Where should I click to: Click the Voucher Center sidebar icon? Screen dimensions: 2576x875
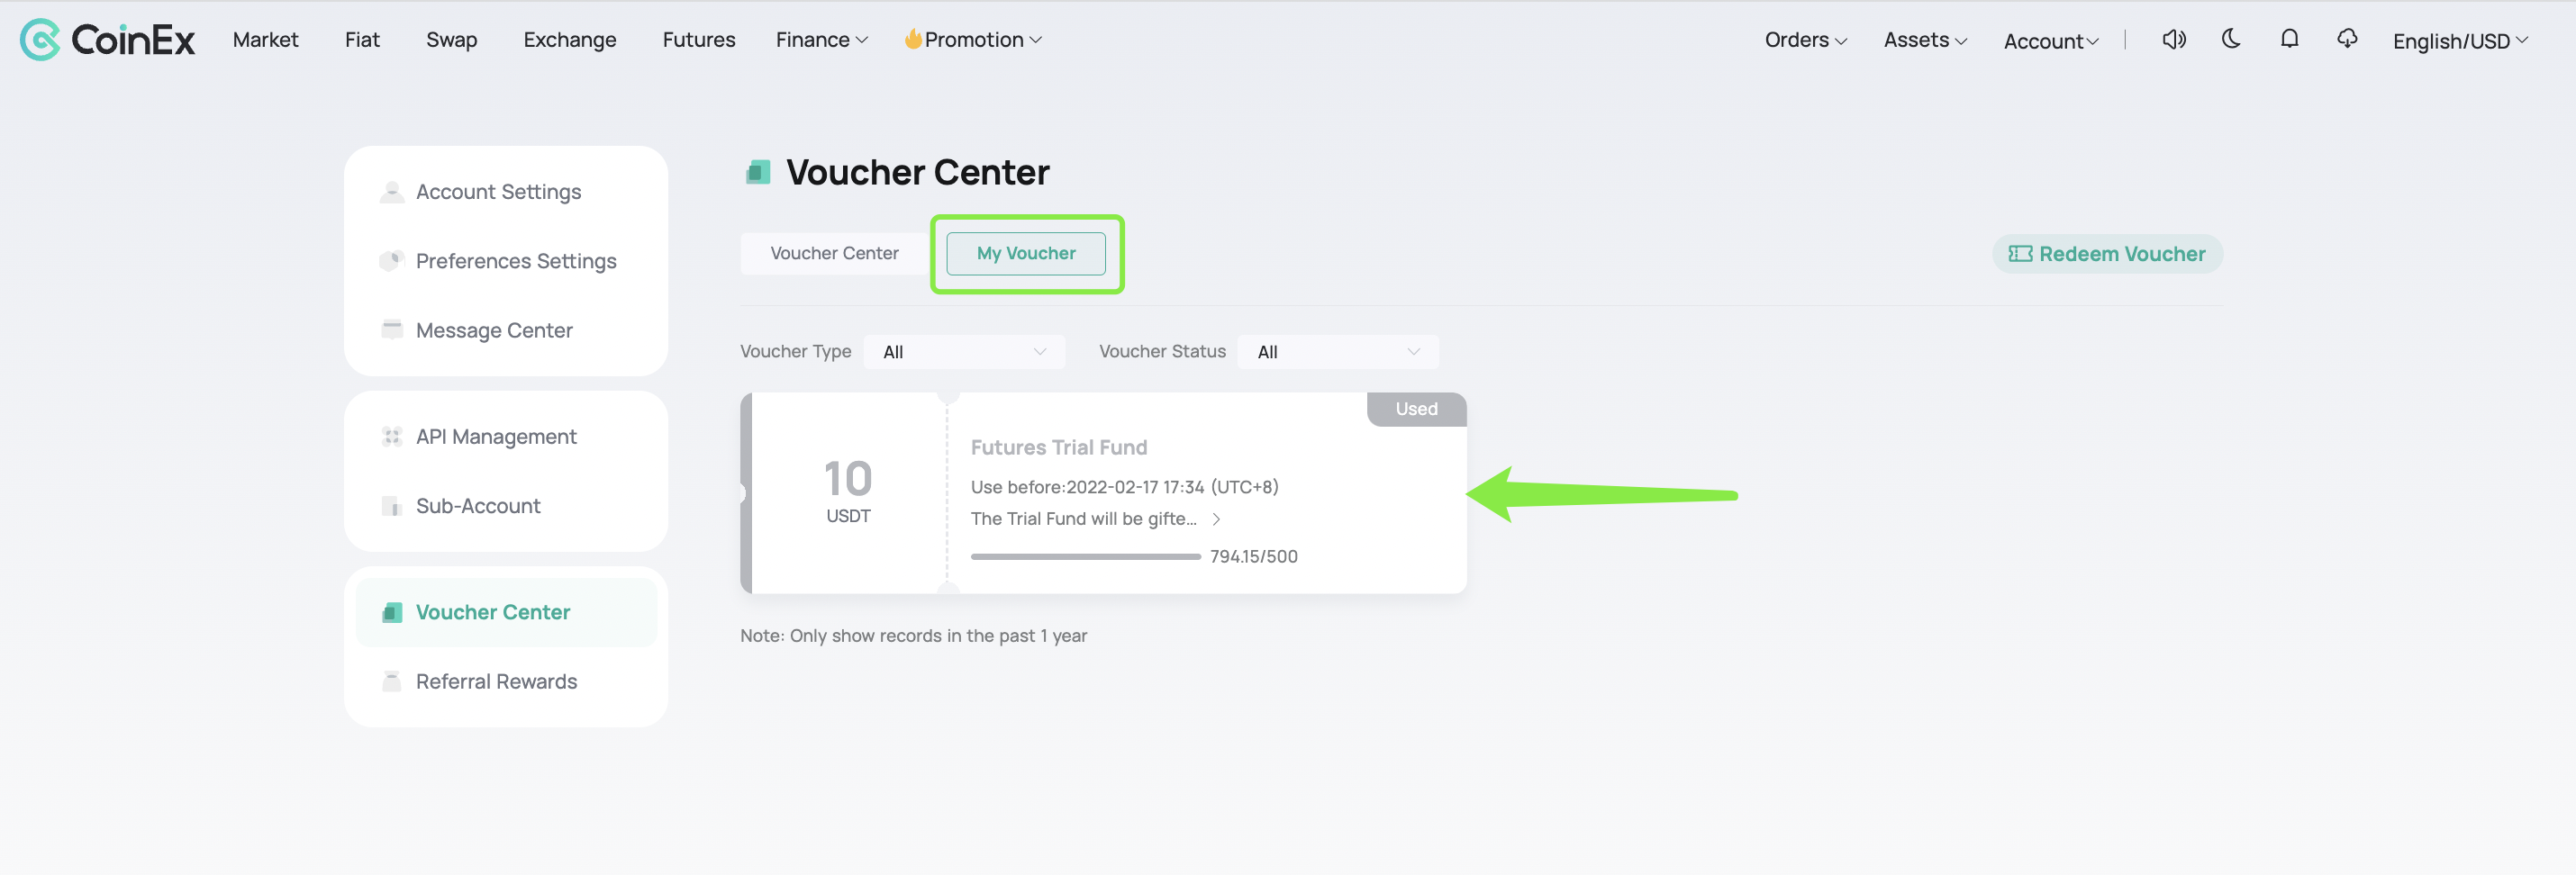point(392,612)
